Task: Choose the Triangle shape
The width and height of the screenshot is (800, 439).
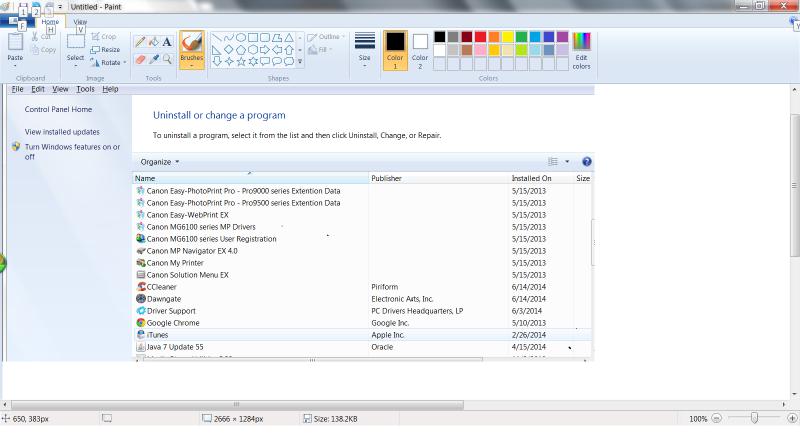Action: [289, 38]
